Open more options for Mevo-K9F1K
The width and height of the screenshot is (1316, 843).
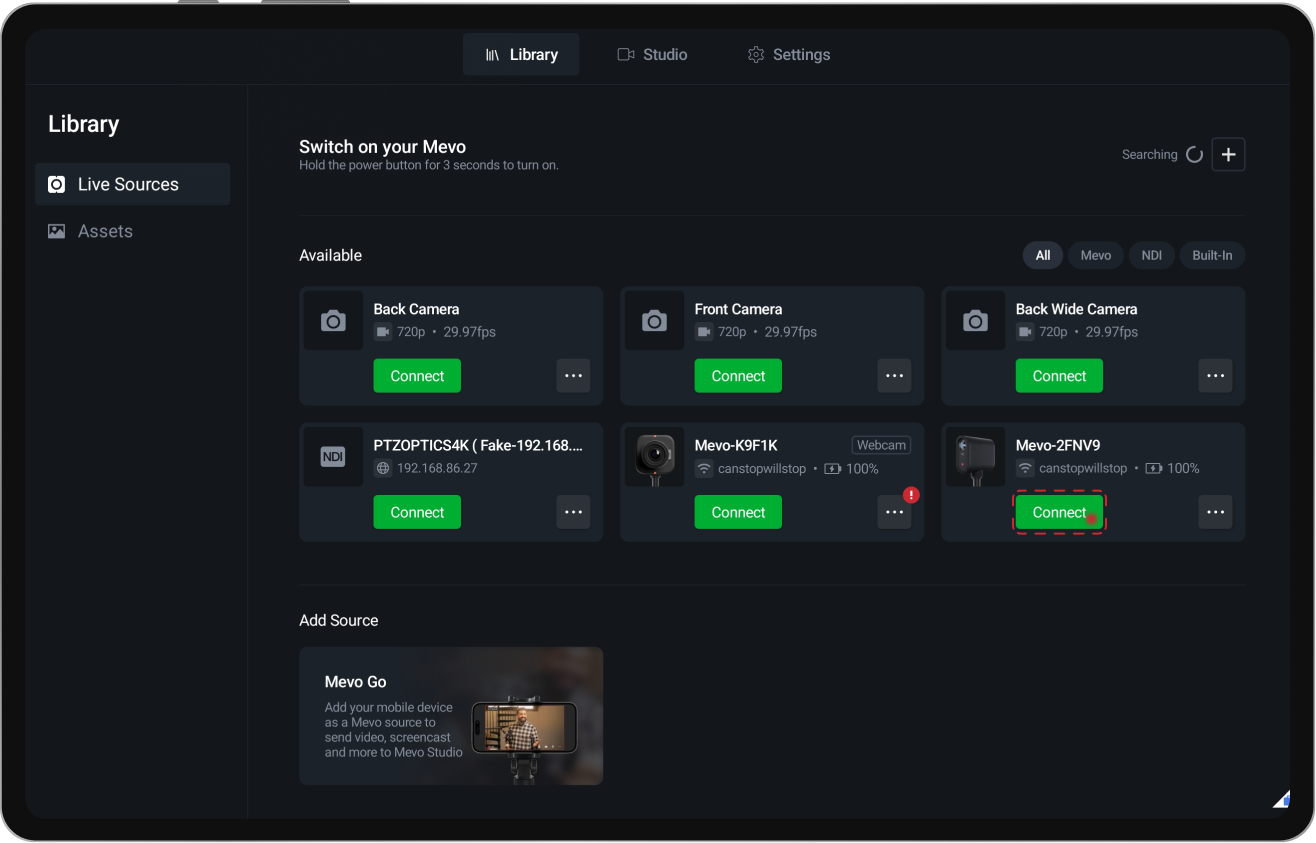coord(894,512)
